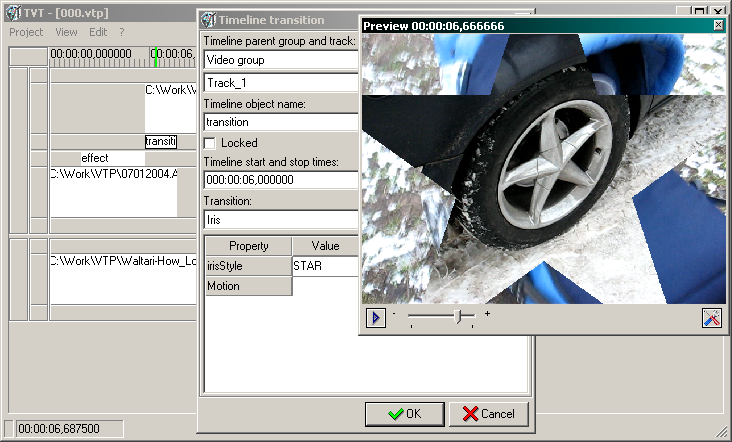Adjust the preview zoom slider handle
732x442 pixels.
pos(458,316)
